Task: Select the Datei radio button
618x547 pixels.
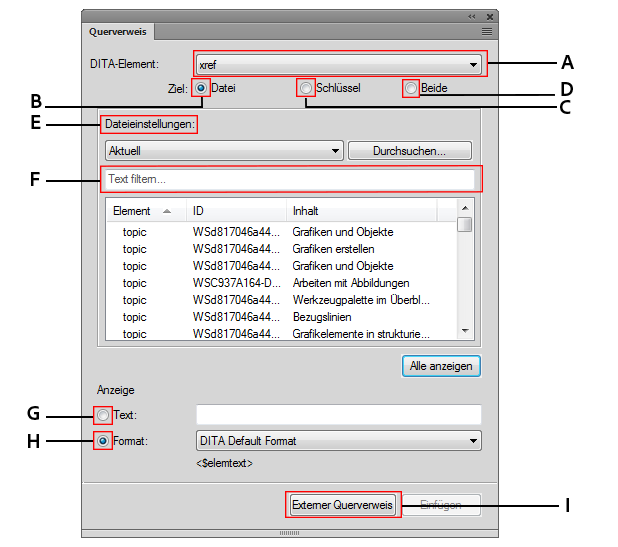Action: click(x=202, y=88)
